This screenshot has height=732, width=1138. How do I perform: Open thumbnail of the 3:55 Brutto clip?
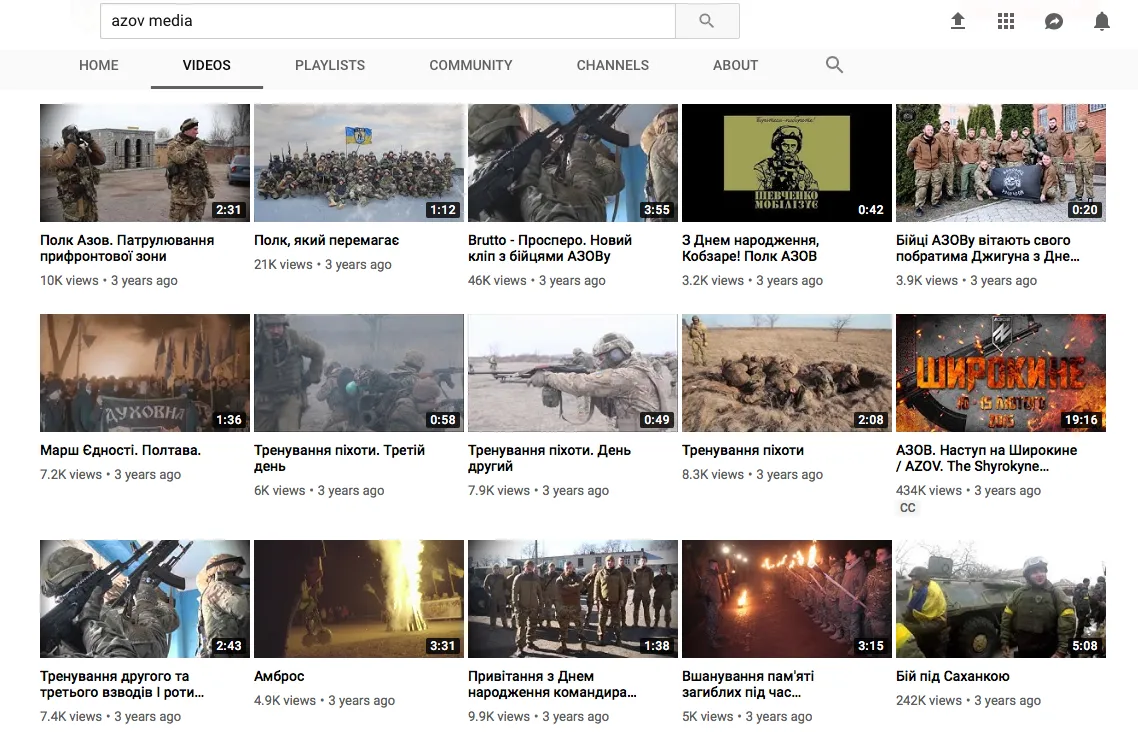(573, 163)
